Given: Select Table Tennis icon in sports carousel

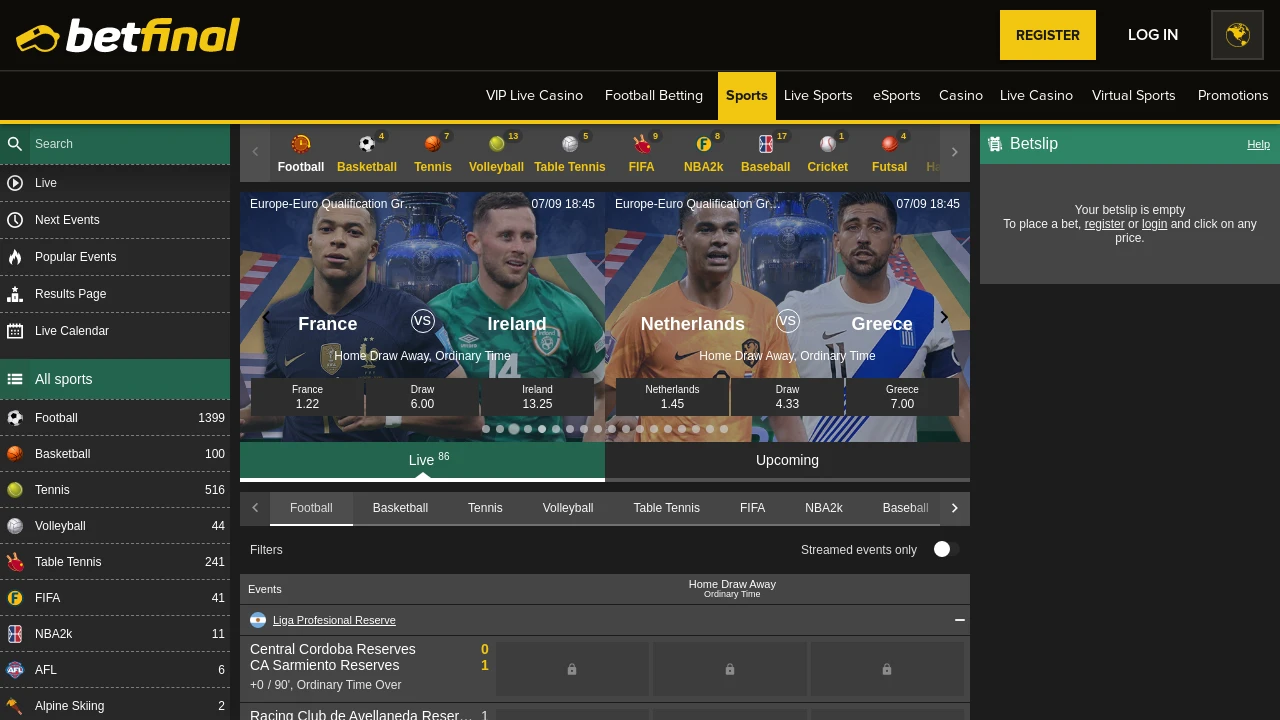Looking at the screenshot, I should click(570, 144).
